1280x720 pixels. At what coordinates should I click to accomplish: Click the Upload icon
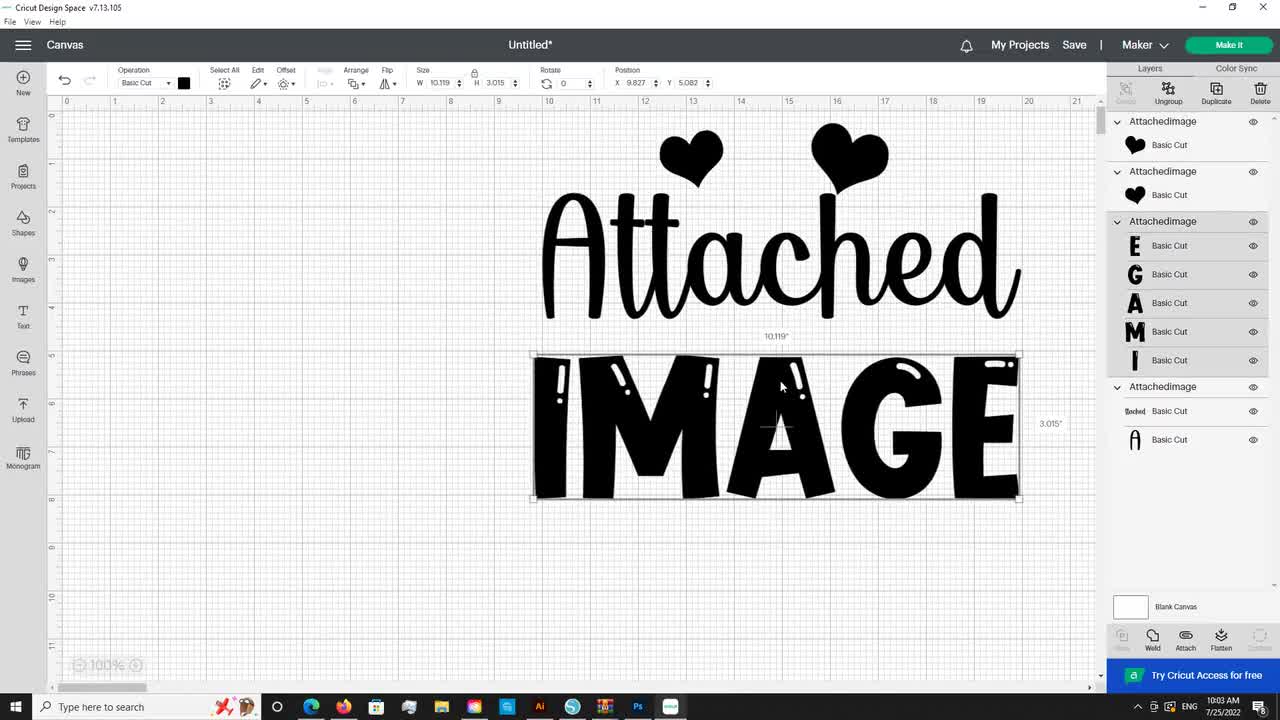[23, 410]
